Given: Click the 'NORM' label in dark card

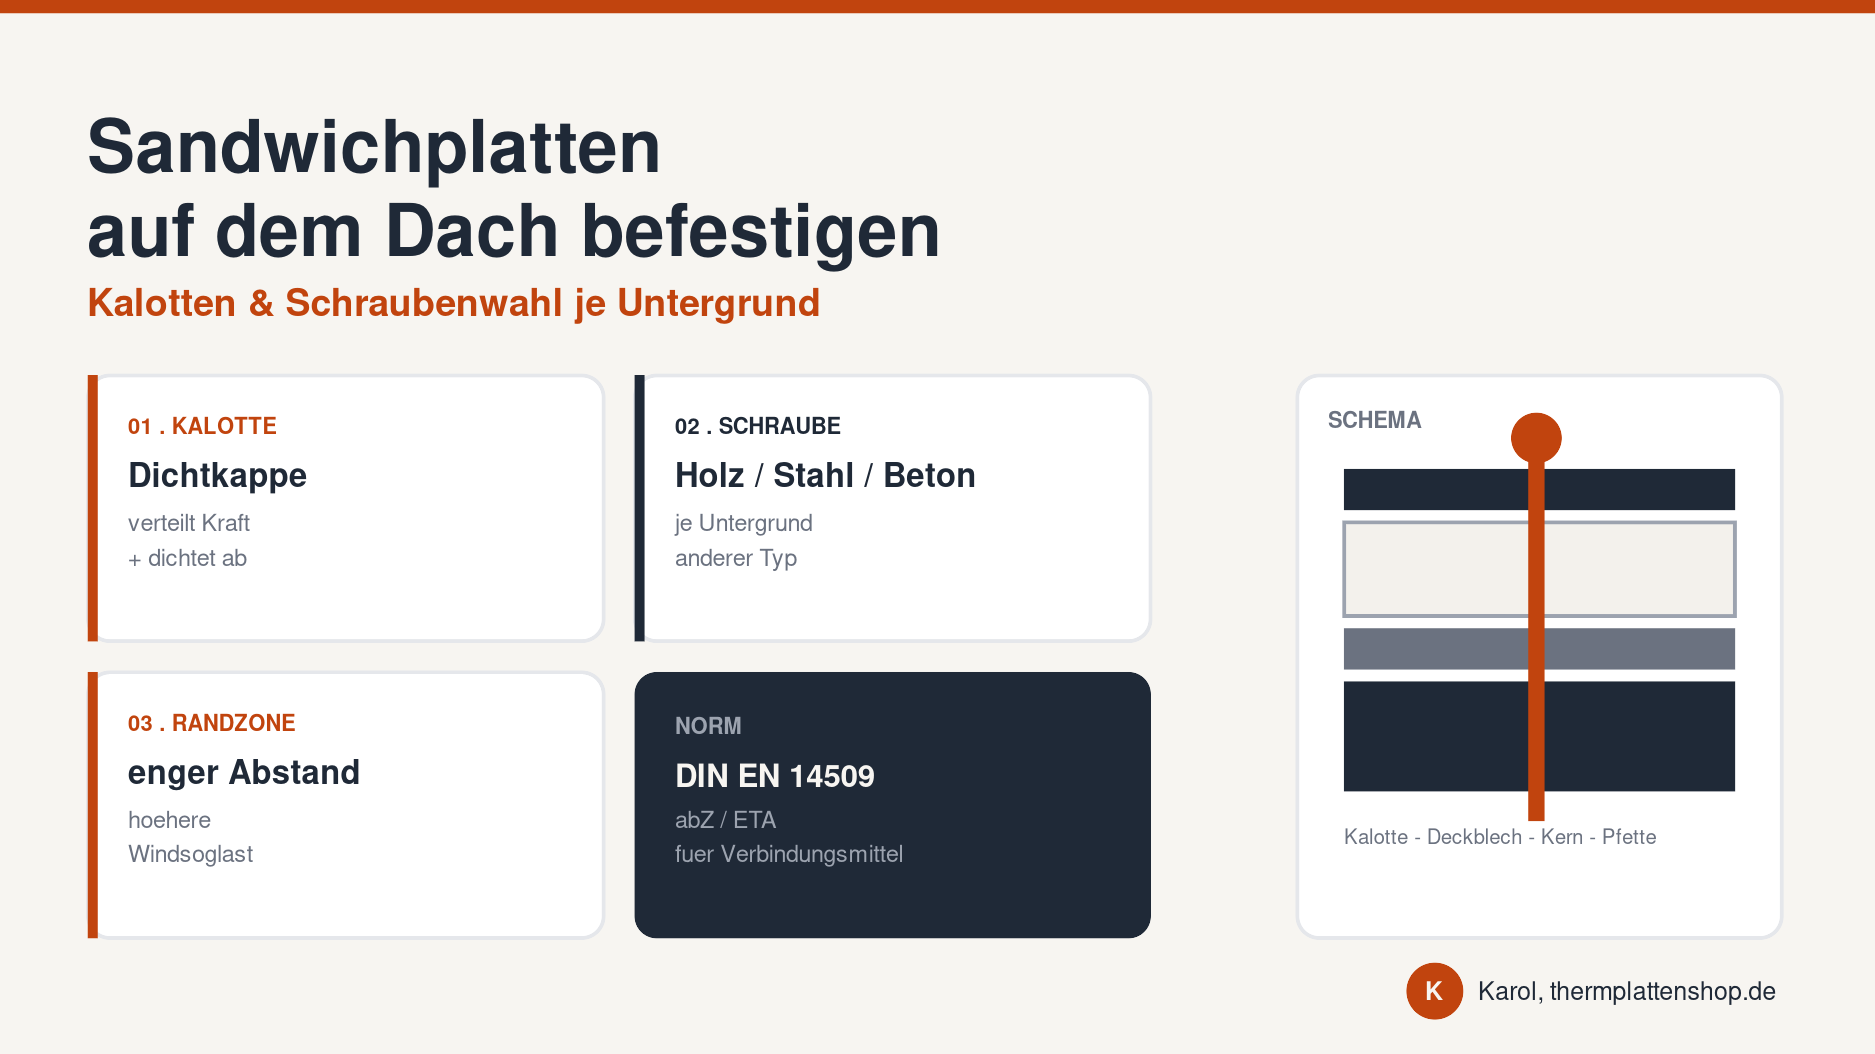Looking at the screenshot, I should pyautogui.click(x=708, y=726).
